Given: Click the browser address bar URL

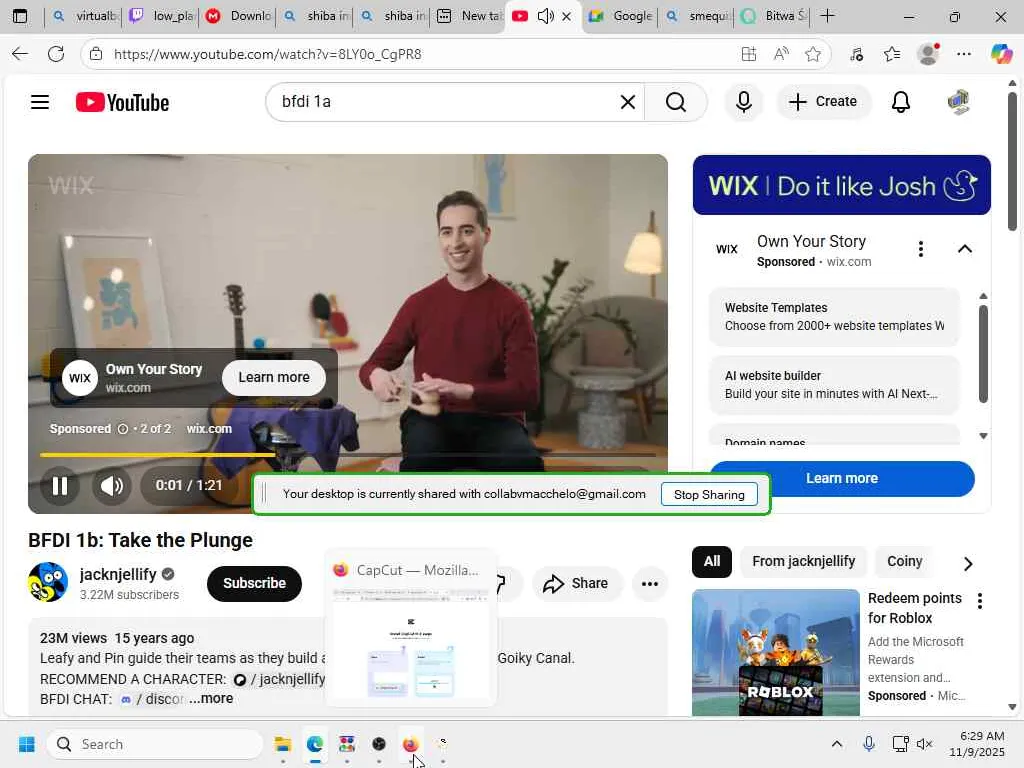Looking at the screenshot, I should [x=268, y=54].
